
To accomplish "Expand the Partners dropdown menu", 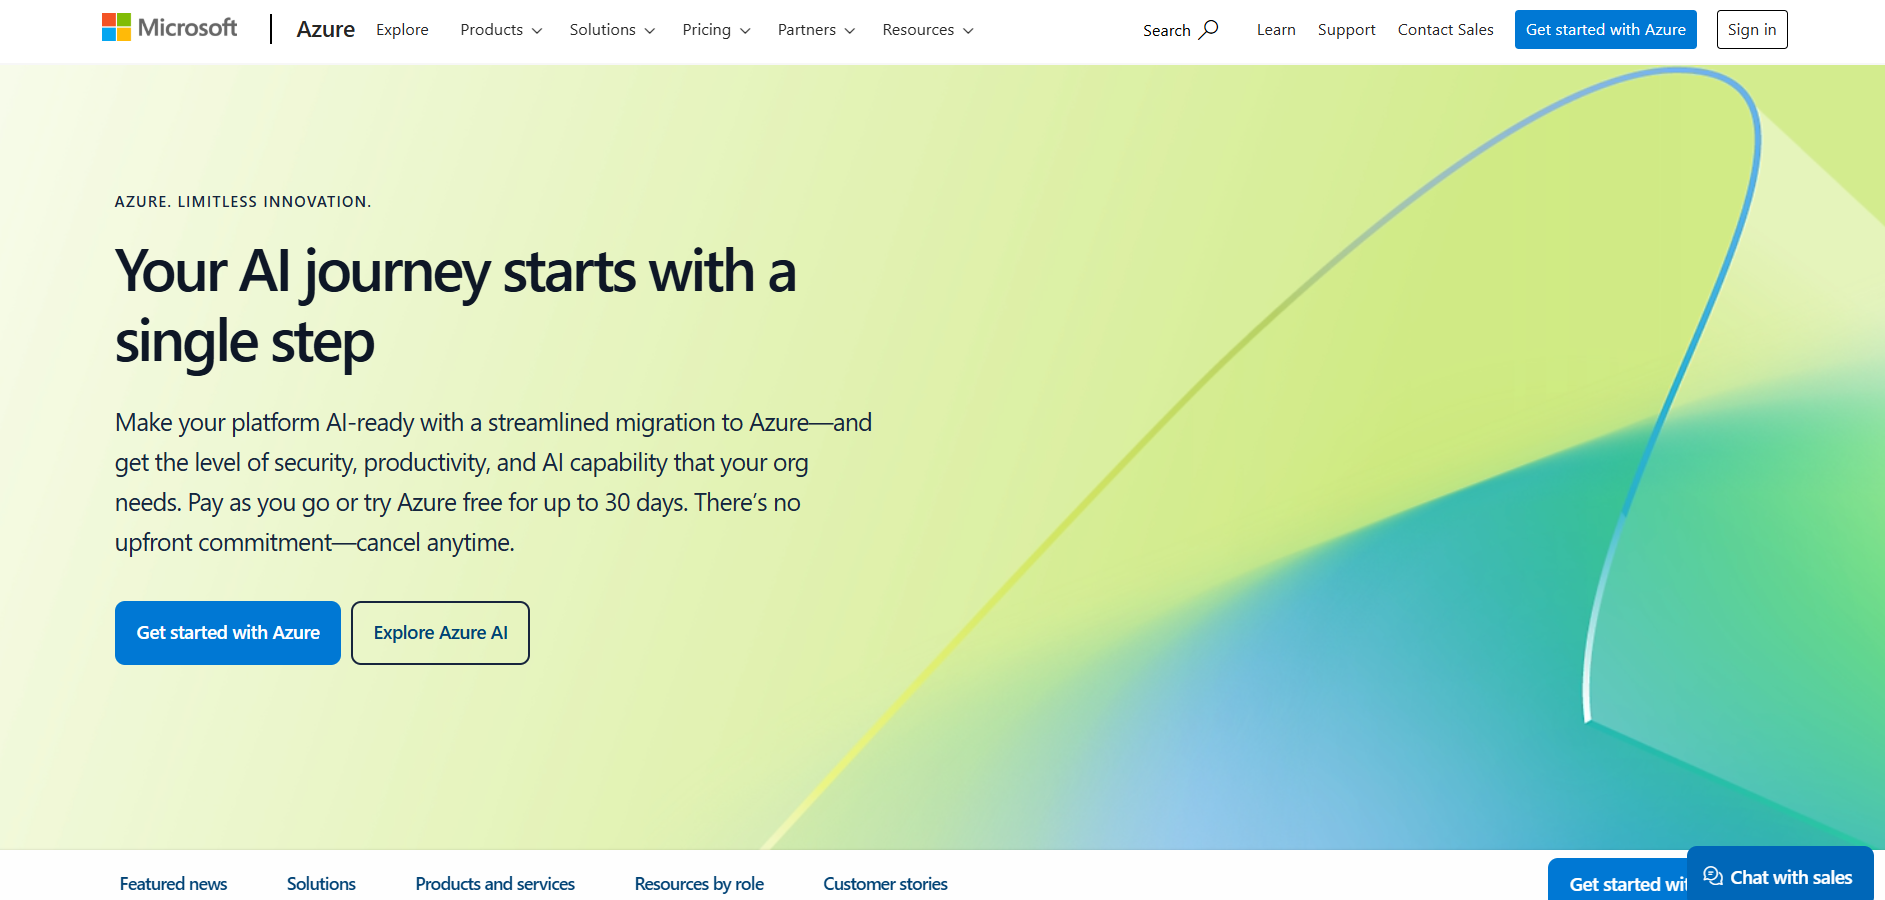I will click(x=816, y=30).
